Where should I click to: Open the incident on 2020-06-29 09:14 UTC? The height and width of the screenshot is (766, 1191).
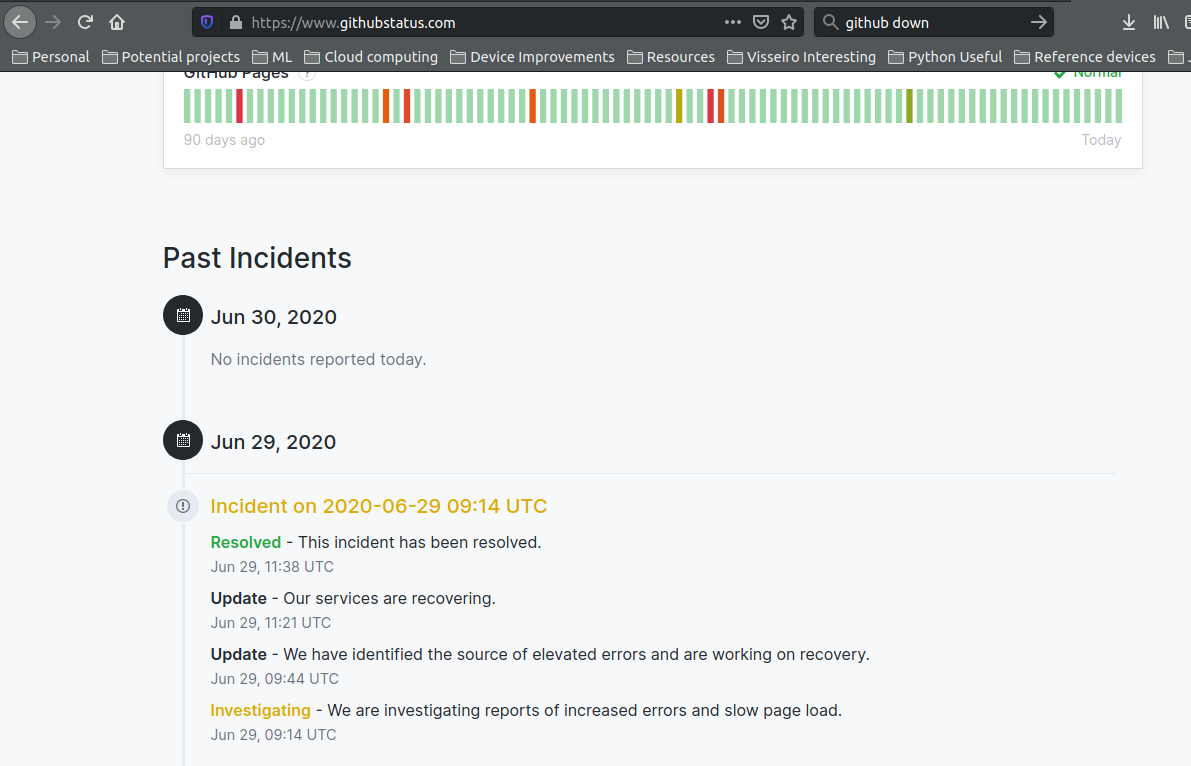[x=378, y=506]
